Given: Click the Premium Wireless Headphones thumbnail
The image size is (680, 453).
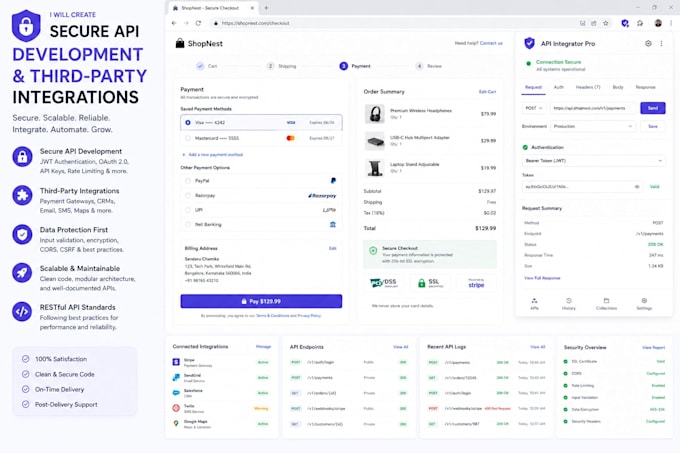Looking at the screenshot, I should pyautogui.click(x=375, y=114).
